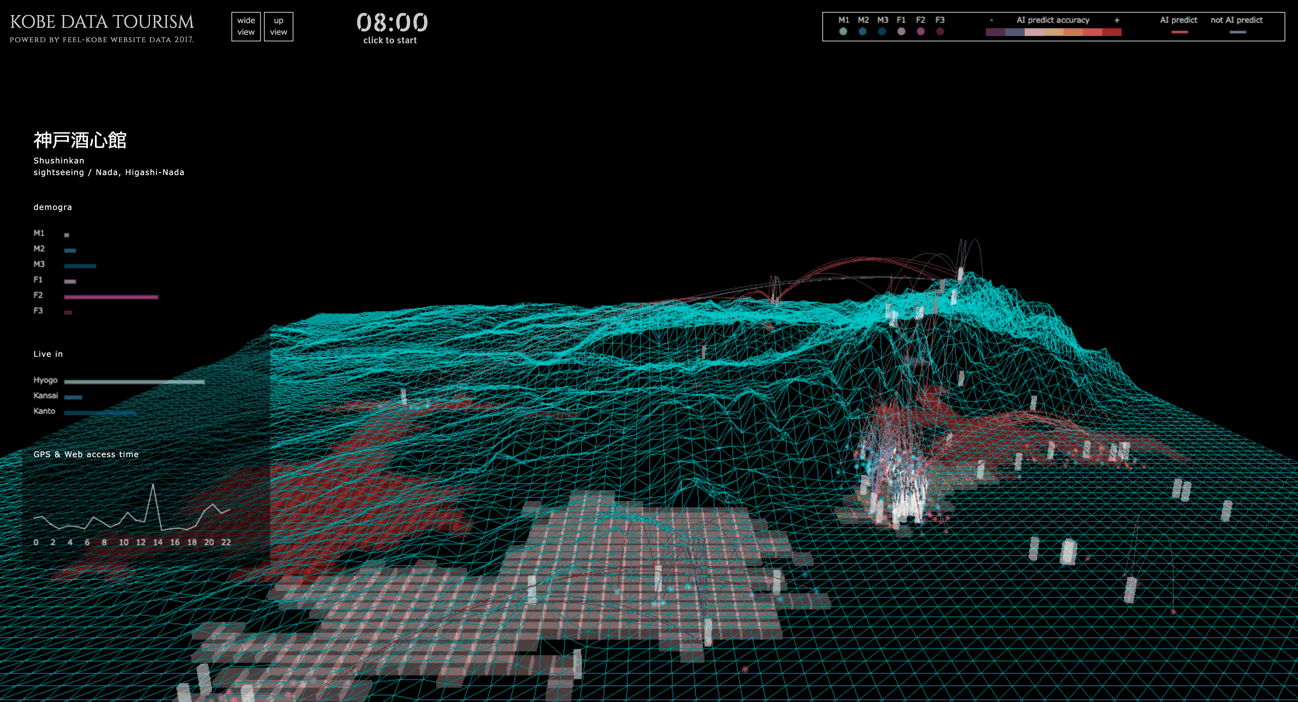Click the M3 legend dot

(x=882, y=32)
